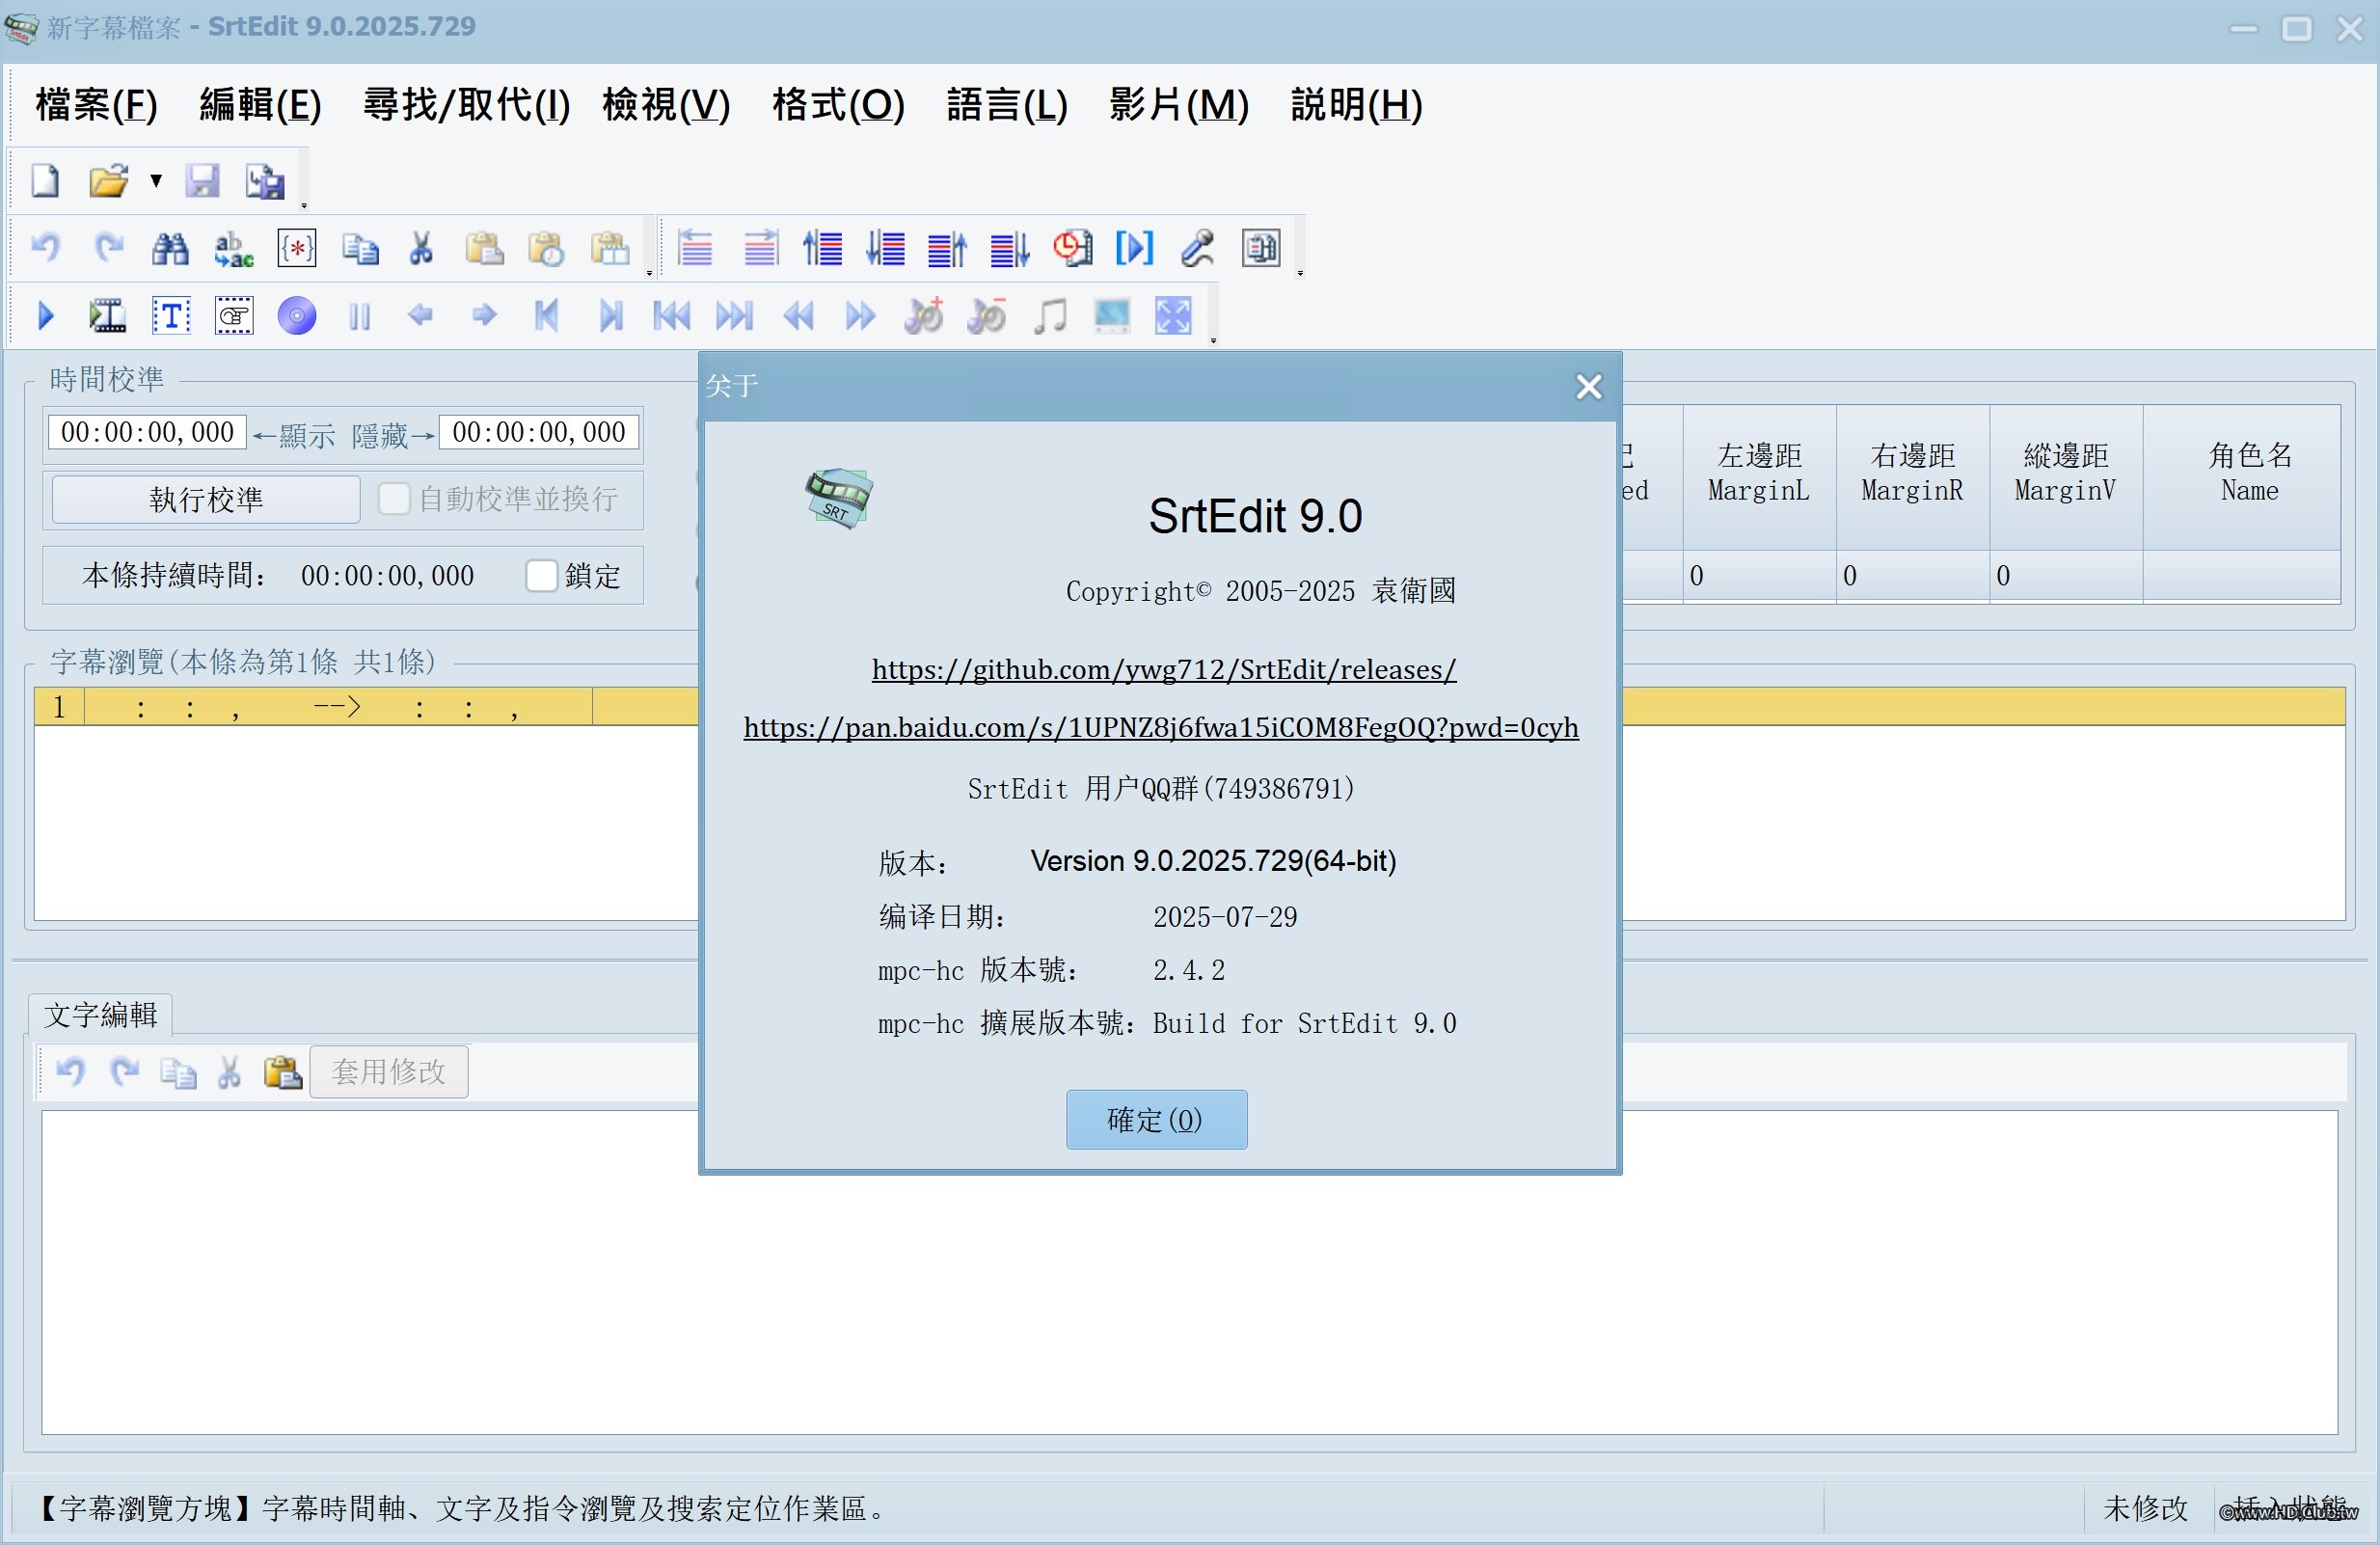The width and height of the screenshot is (2380, 1545).
Task: Select the 文字編輯 tab
Action: (x=100, y=1014)
